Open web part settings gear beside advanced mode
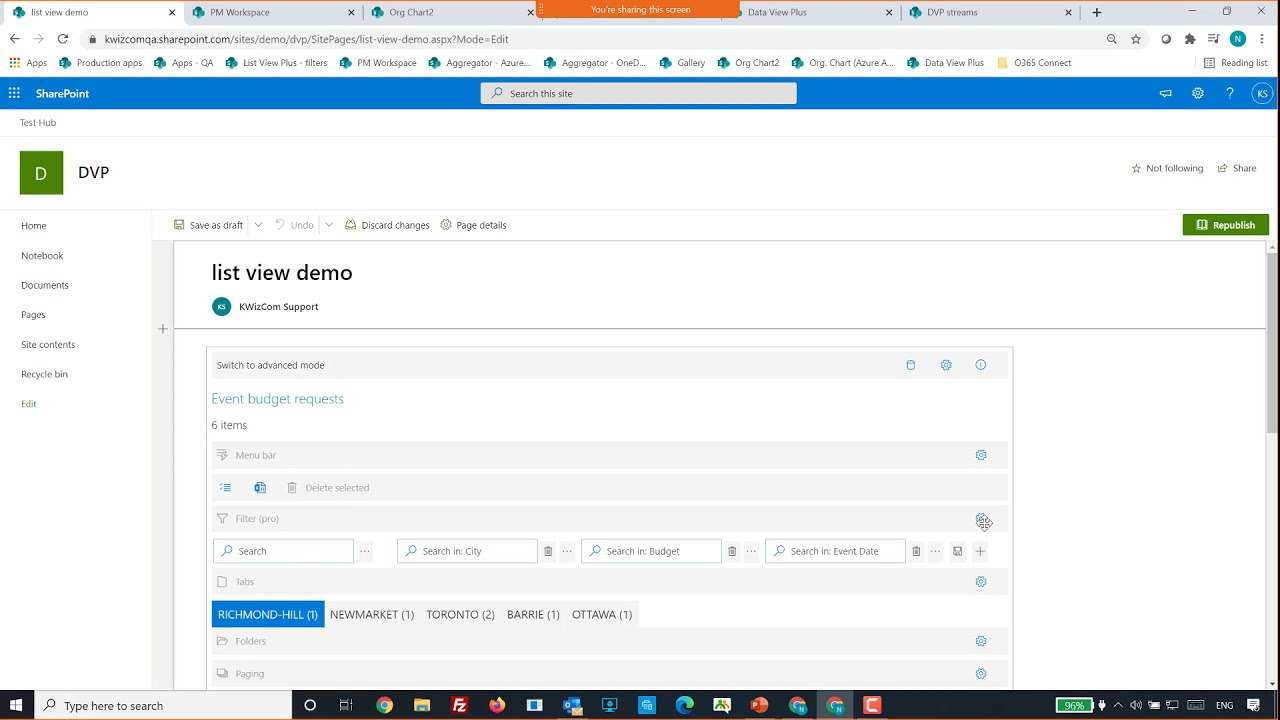Viewport: 1280px width, 720px height. (x=946, y=365)
